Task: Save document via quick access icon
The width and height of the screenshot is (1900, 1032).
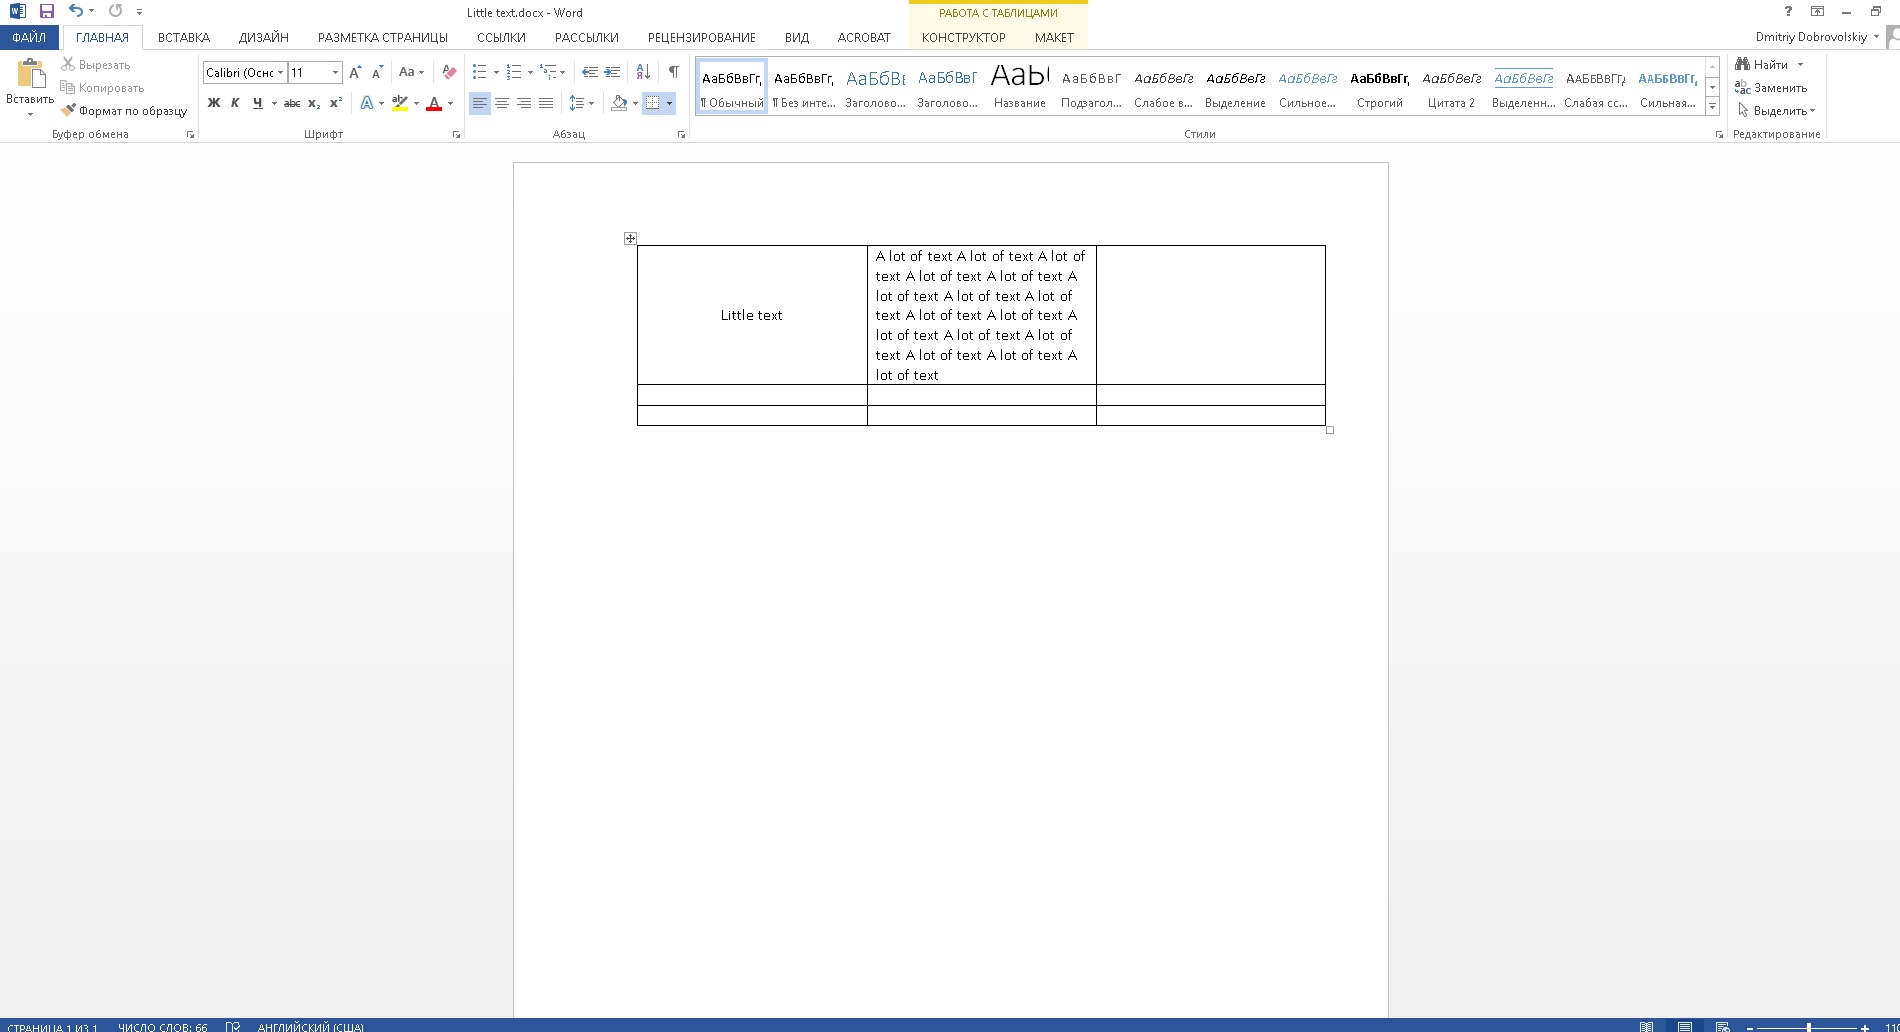Action: pos(46,11)
